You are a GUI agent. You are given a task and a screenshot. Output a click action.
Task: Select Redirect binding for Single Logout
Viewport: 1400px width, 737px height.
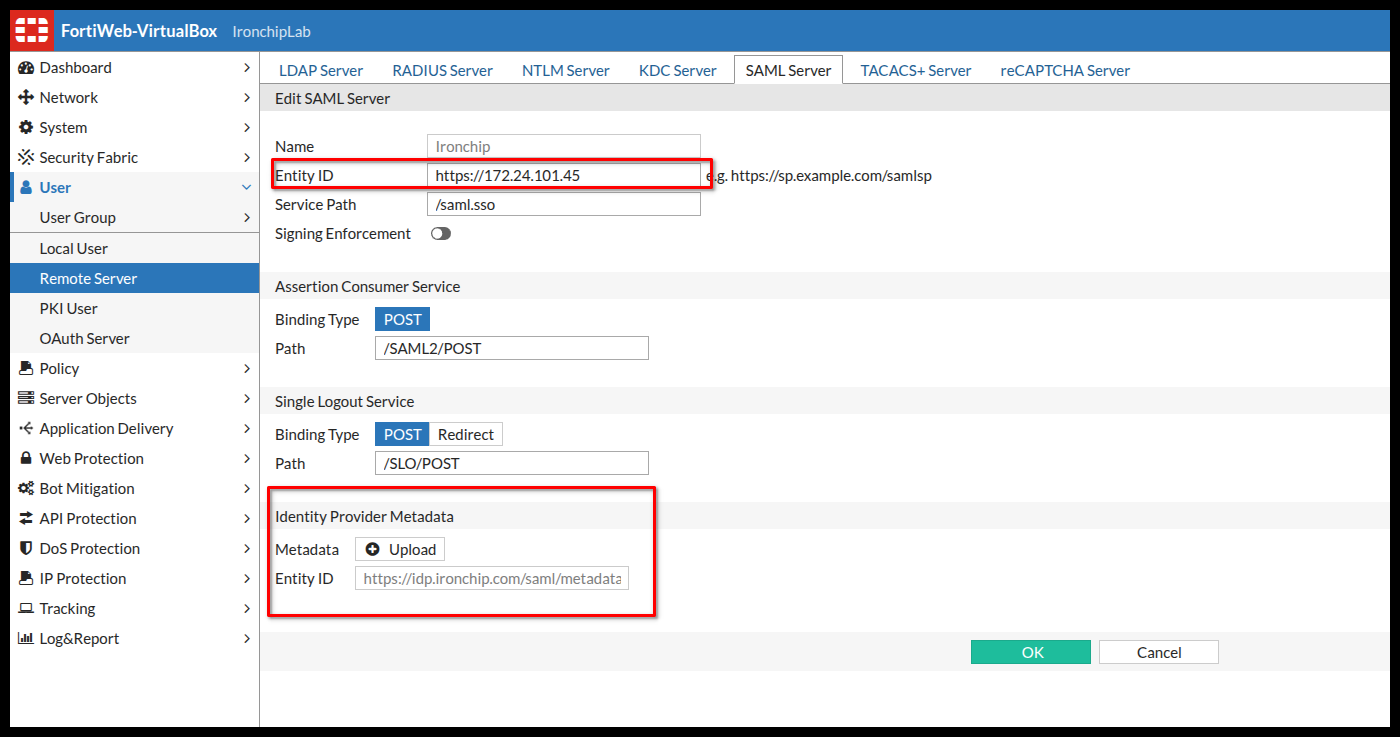pyautogui.click(x=466, y=435)
